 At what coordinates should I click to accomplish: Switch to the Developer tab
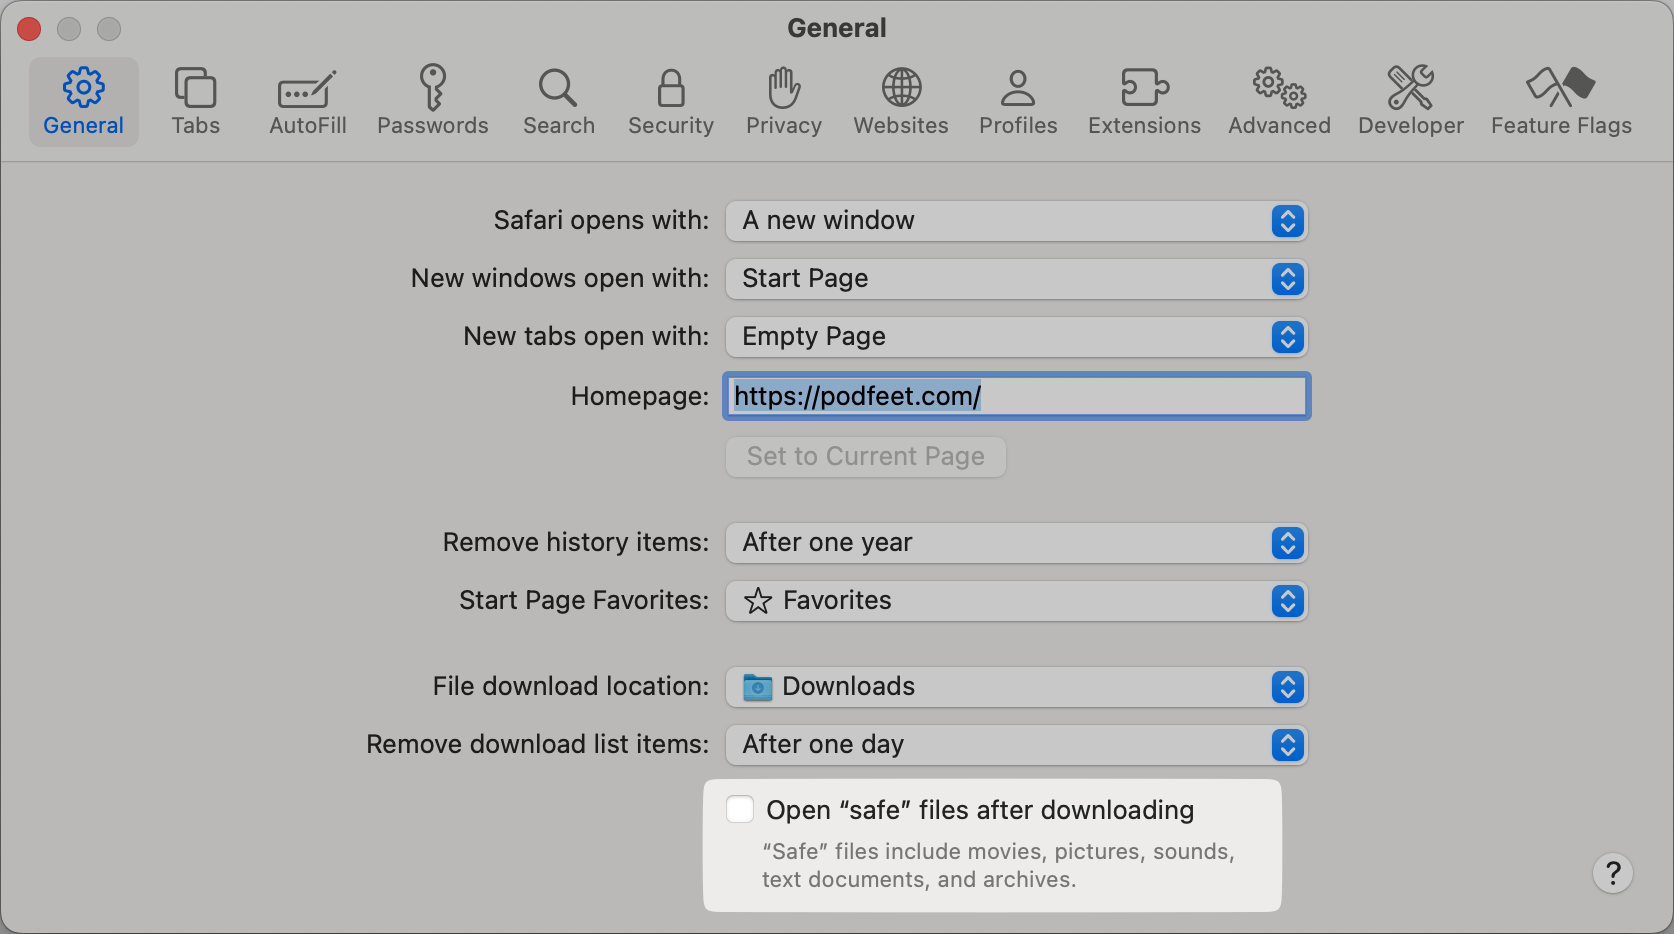[1410, 102]
